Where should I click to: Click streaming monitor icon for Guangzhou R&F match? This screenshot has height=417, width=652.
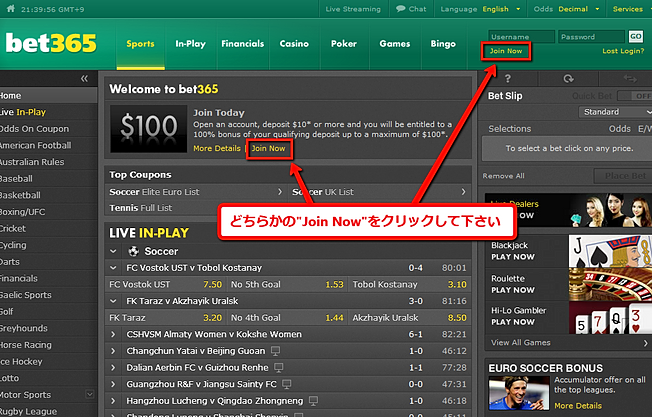point(286,384)
